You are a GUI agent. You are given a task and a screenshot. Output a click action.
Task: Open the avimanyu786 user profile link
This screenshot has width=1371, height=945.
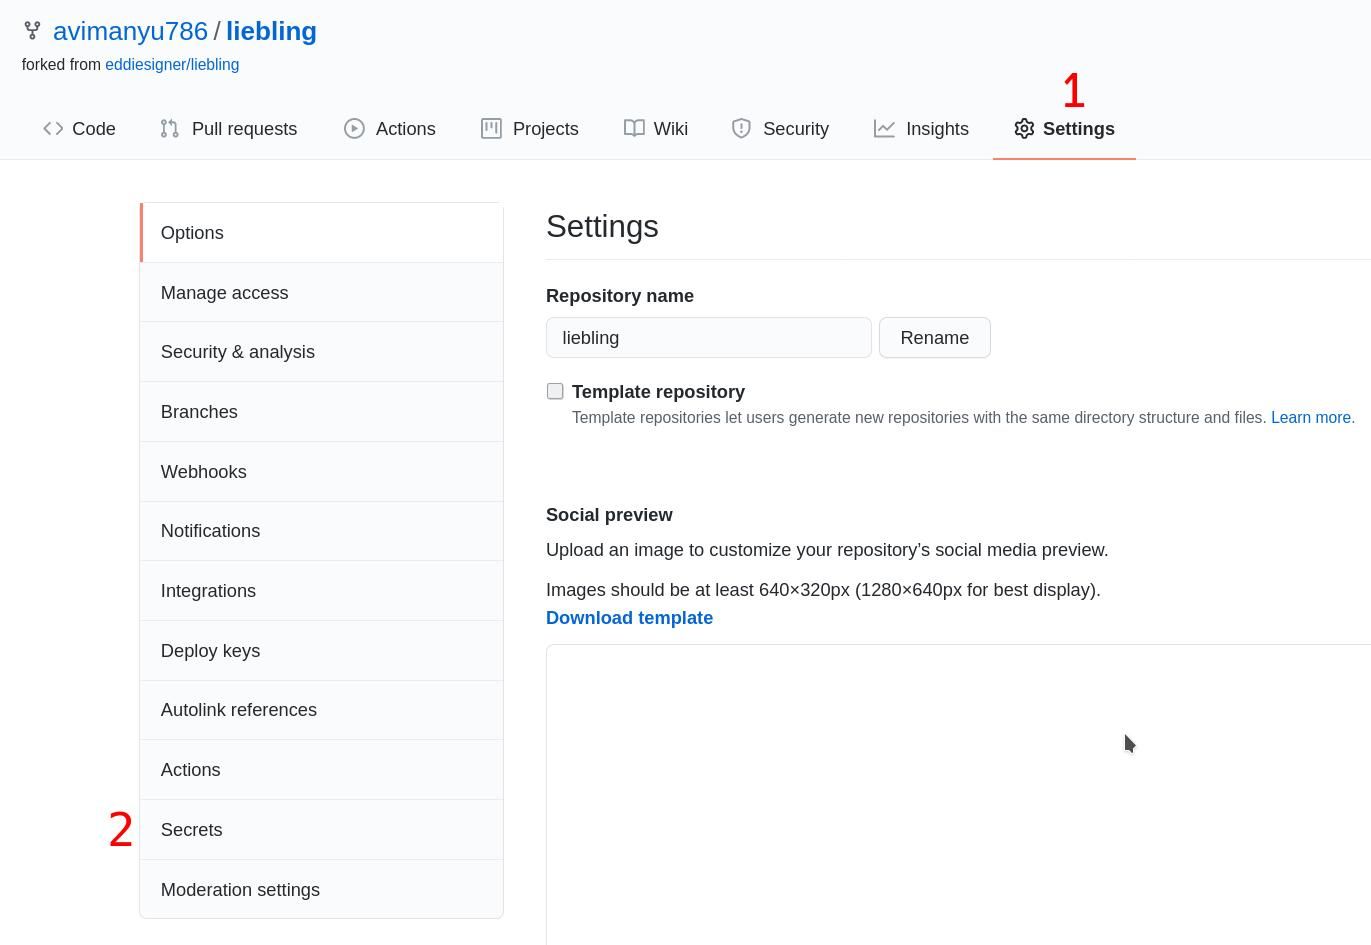(130, 31)
